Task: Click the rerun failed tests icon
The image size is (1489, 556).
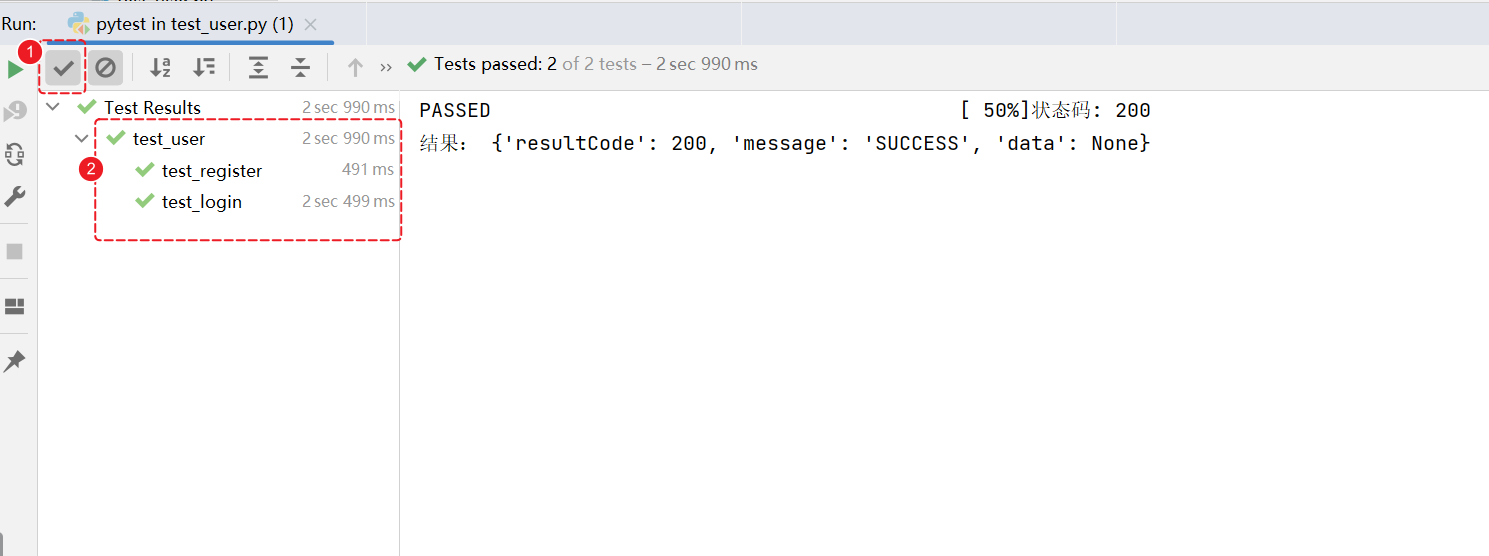Action: tap(15, 110)
